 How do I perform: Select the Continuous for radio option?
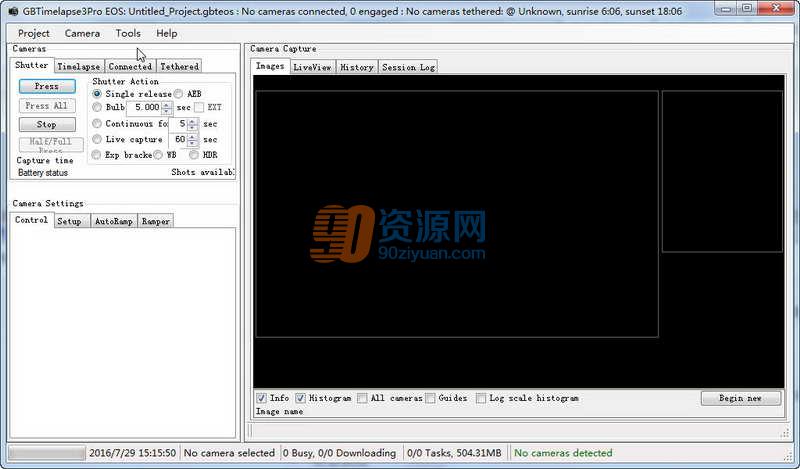point(96,124)
